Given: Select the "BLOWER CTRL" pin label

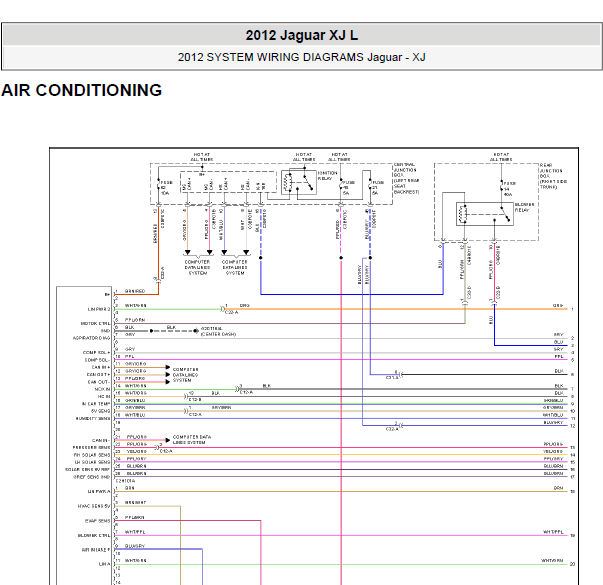Looking at the screenshot, I should coord(94,535).
